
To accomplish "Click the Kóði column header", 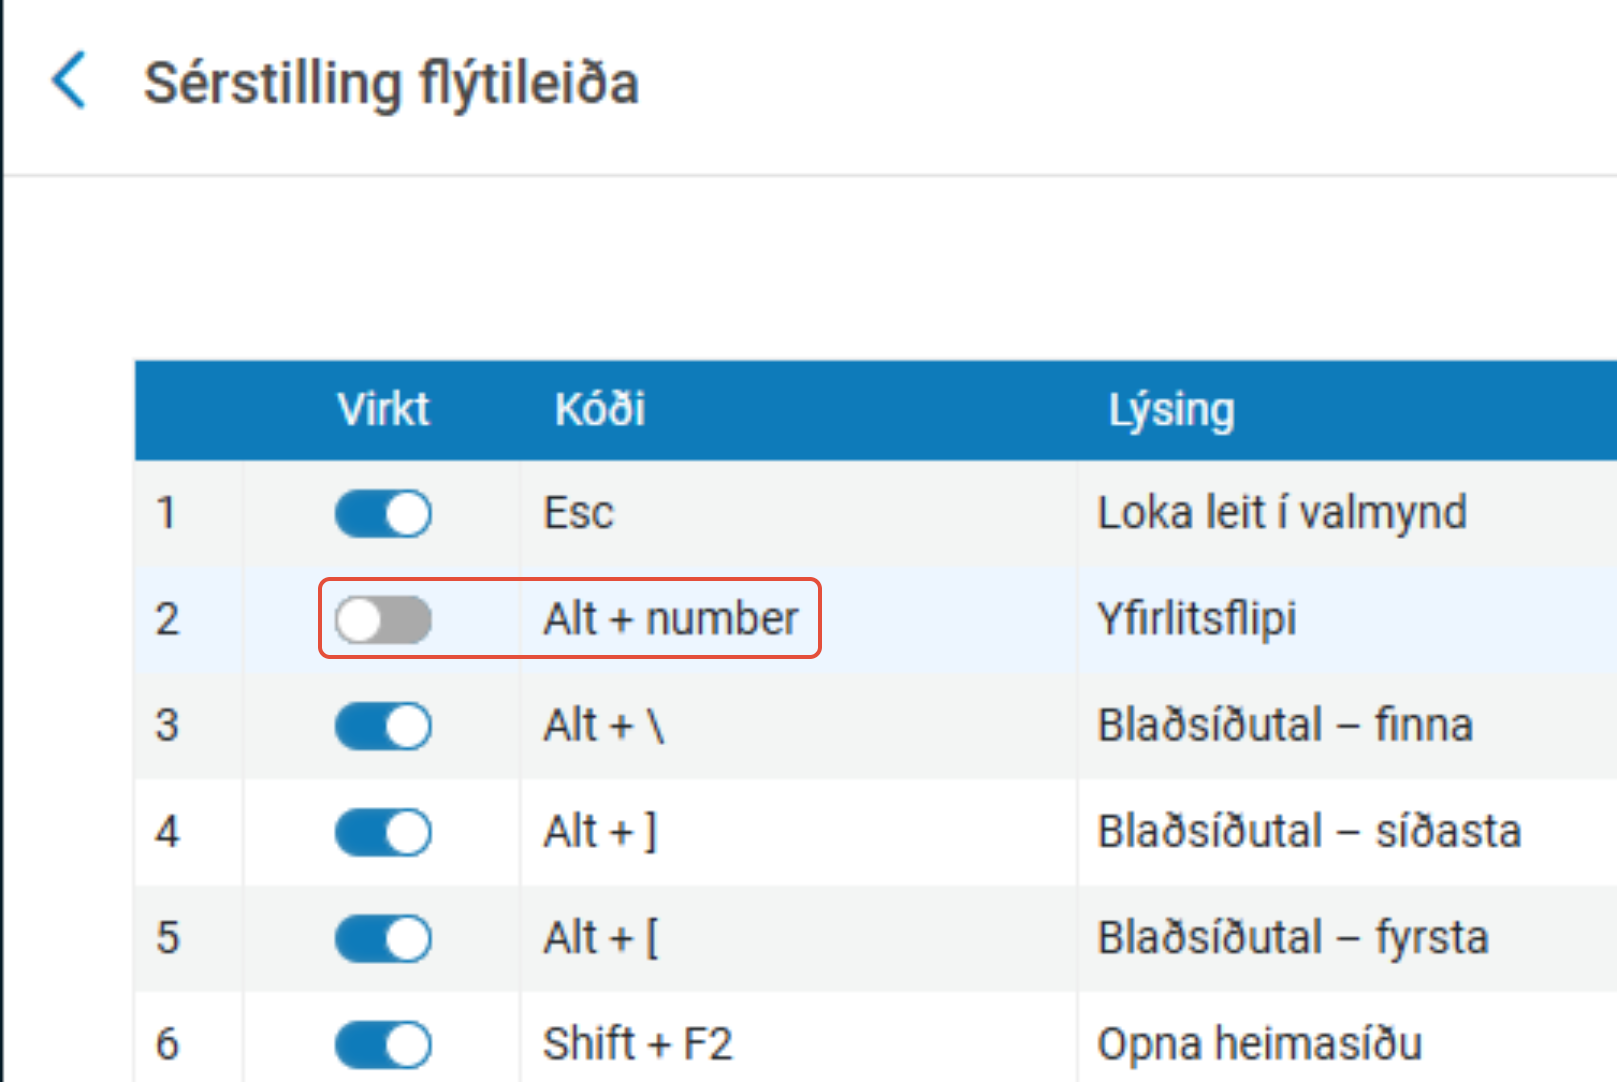I will pyautogui.click(x=600, y=409).
